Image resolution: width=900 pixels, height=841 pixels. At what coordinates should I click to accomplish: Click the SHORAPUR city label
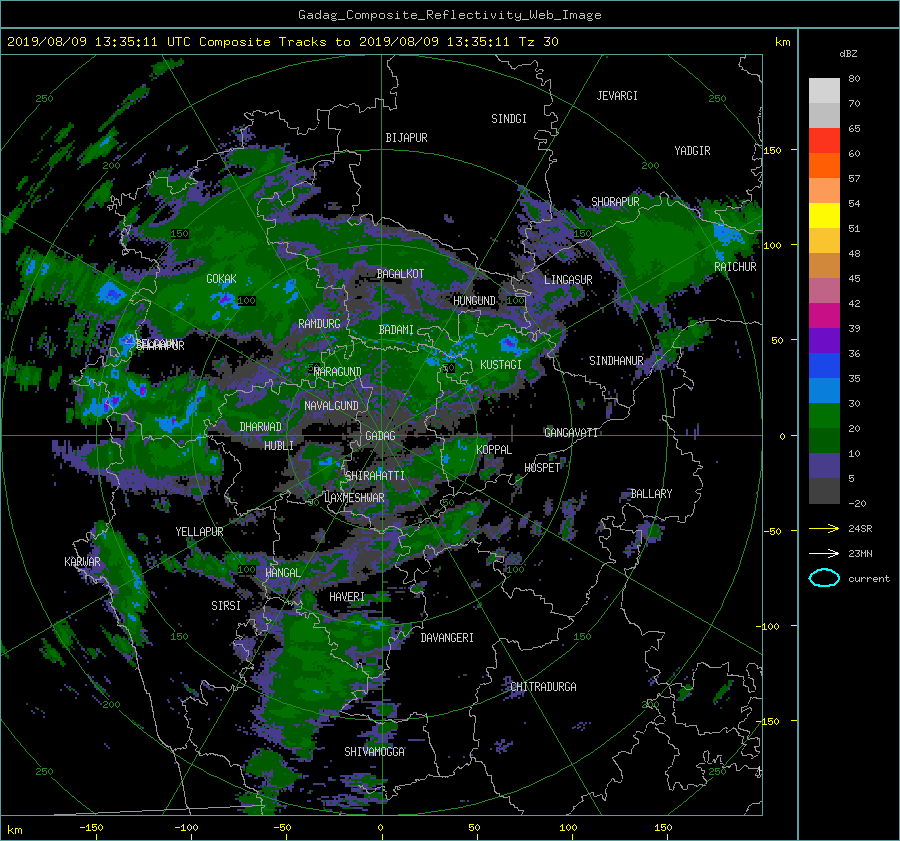pos(615,202)
